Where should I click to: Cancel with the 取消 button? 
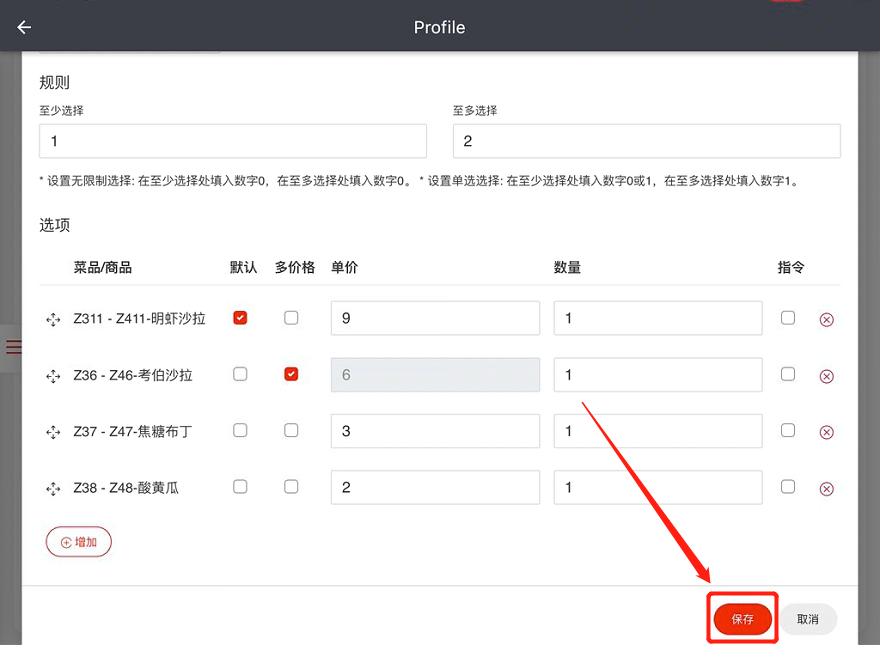(x=808, y=619)
